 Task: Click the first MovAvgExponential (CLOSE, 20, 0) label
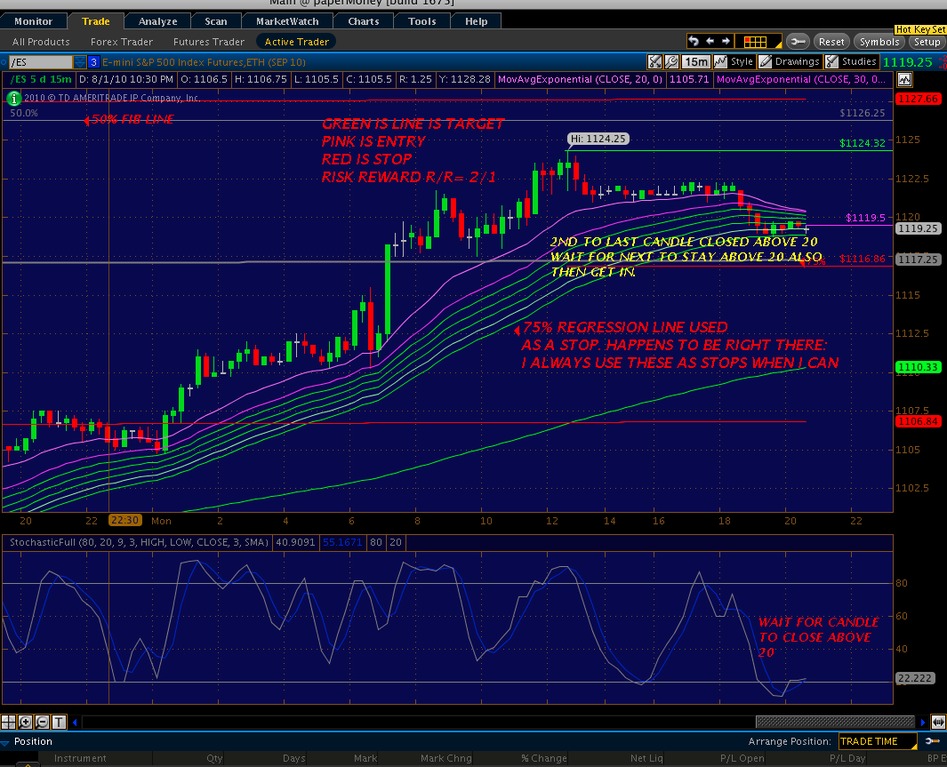pyautogui.click(x=580, y=80)
